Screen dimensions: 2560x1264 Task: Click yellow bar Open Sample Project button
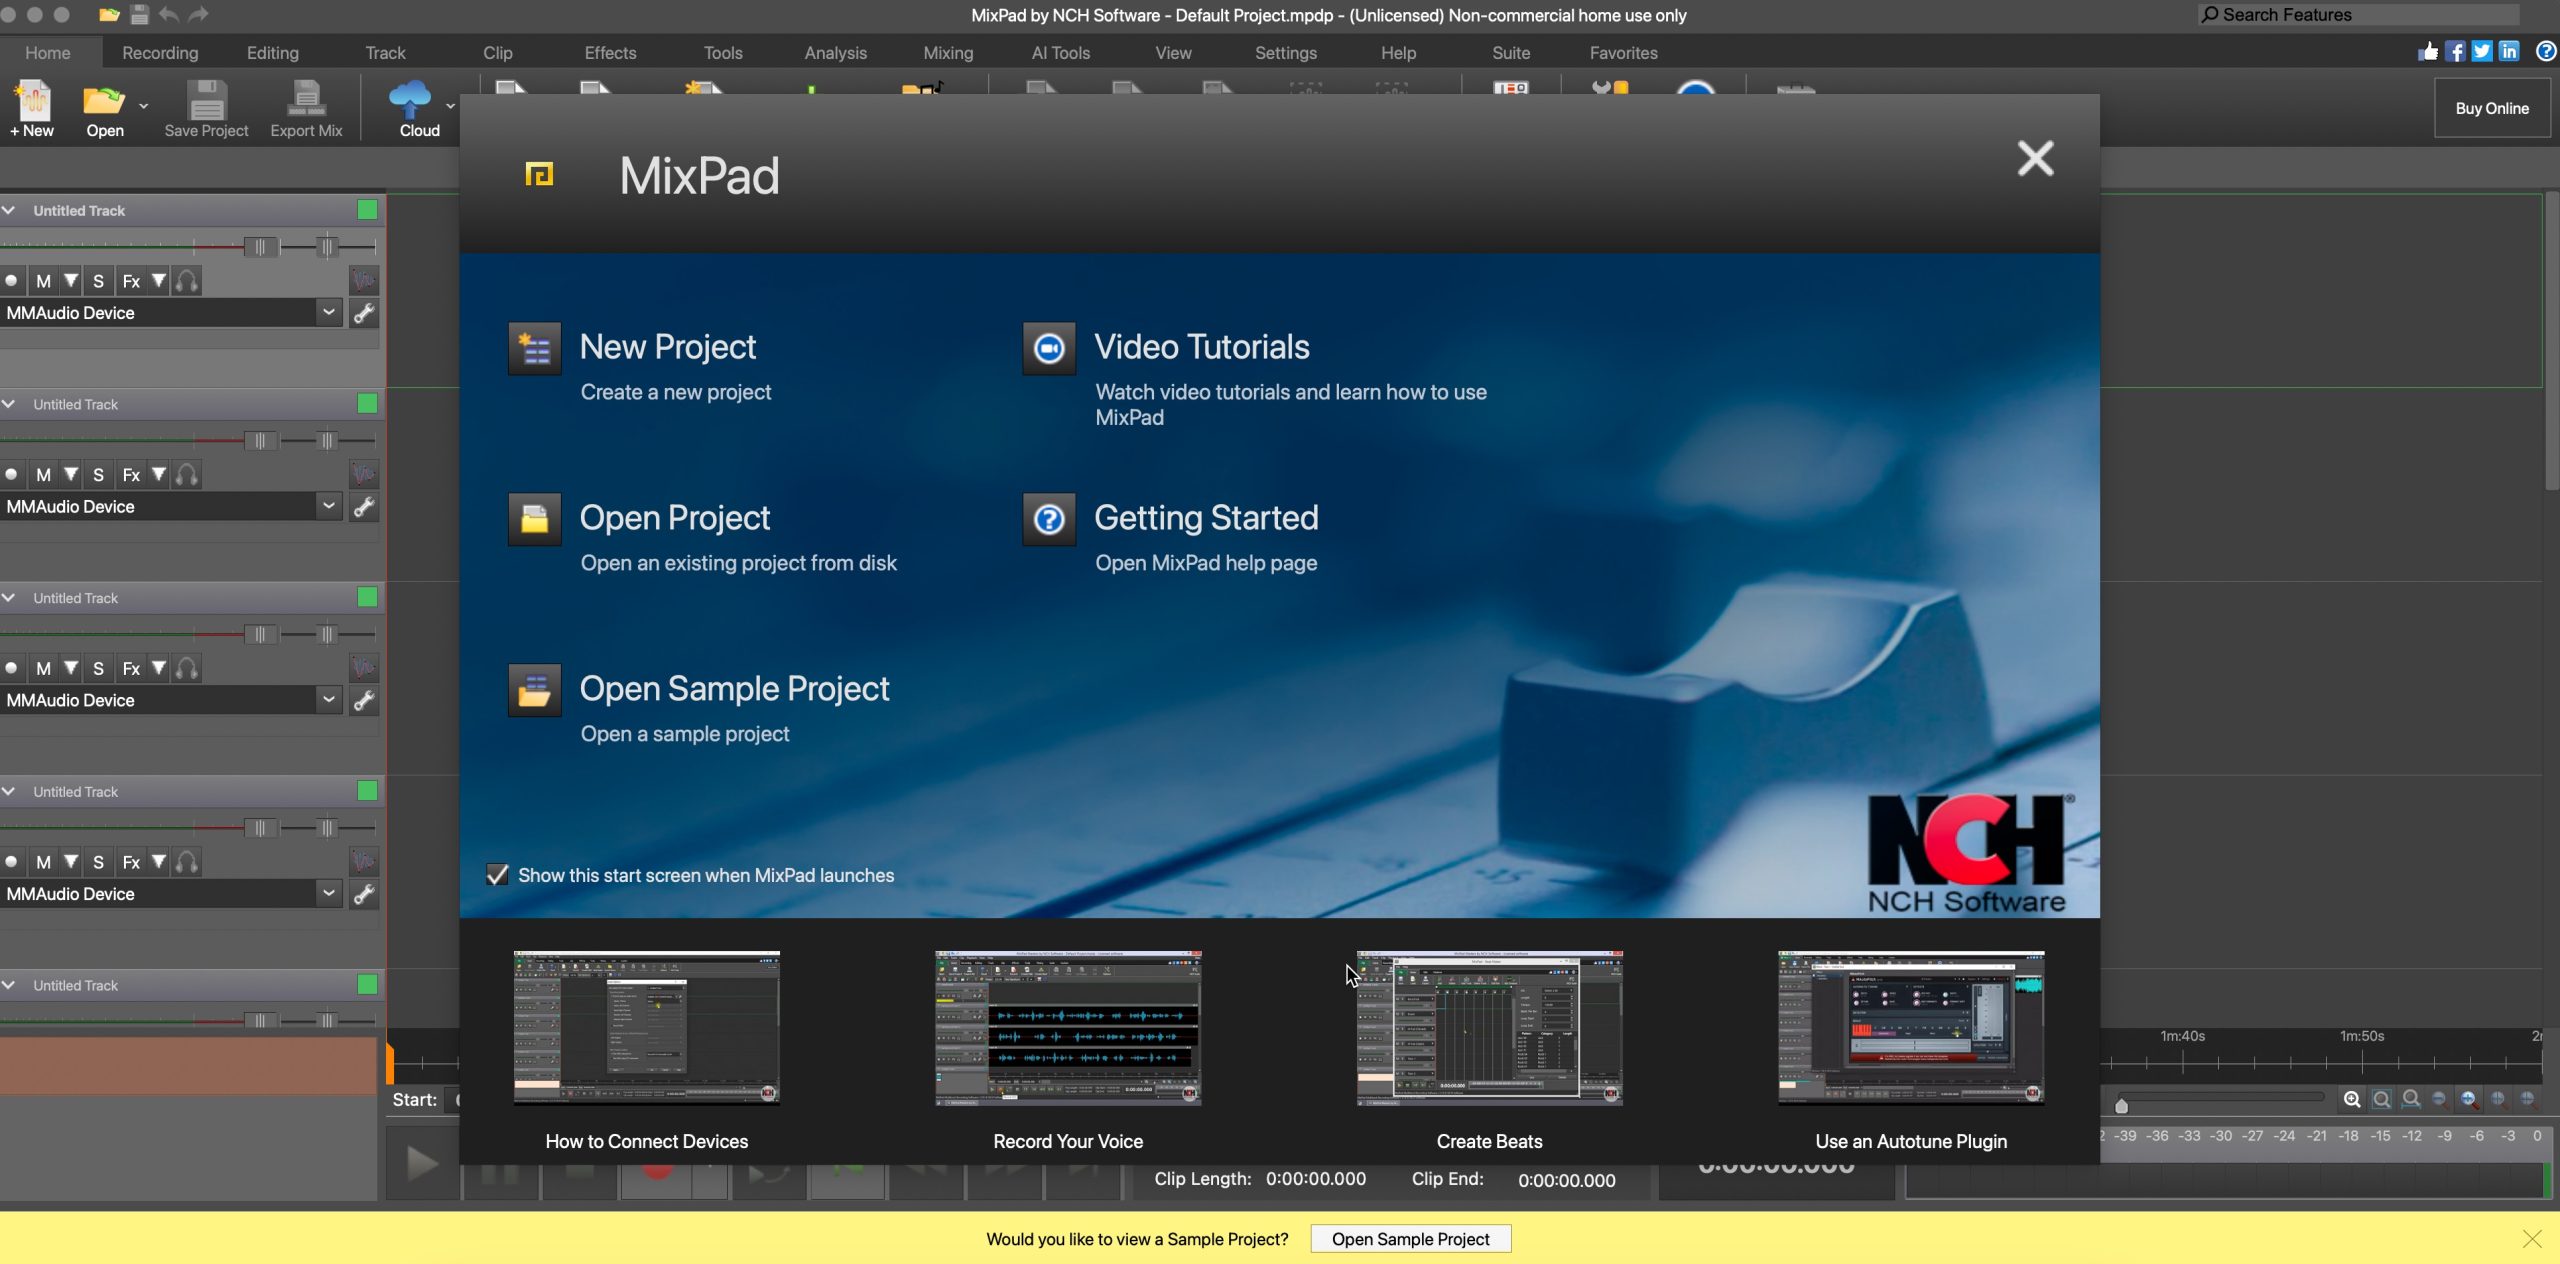coord(1410,1239)
